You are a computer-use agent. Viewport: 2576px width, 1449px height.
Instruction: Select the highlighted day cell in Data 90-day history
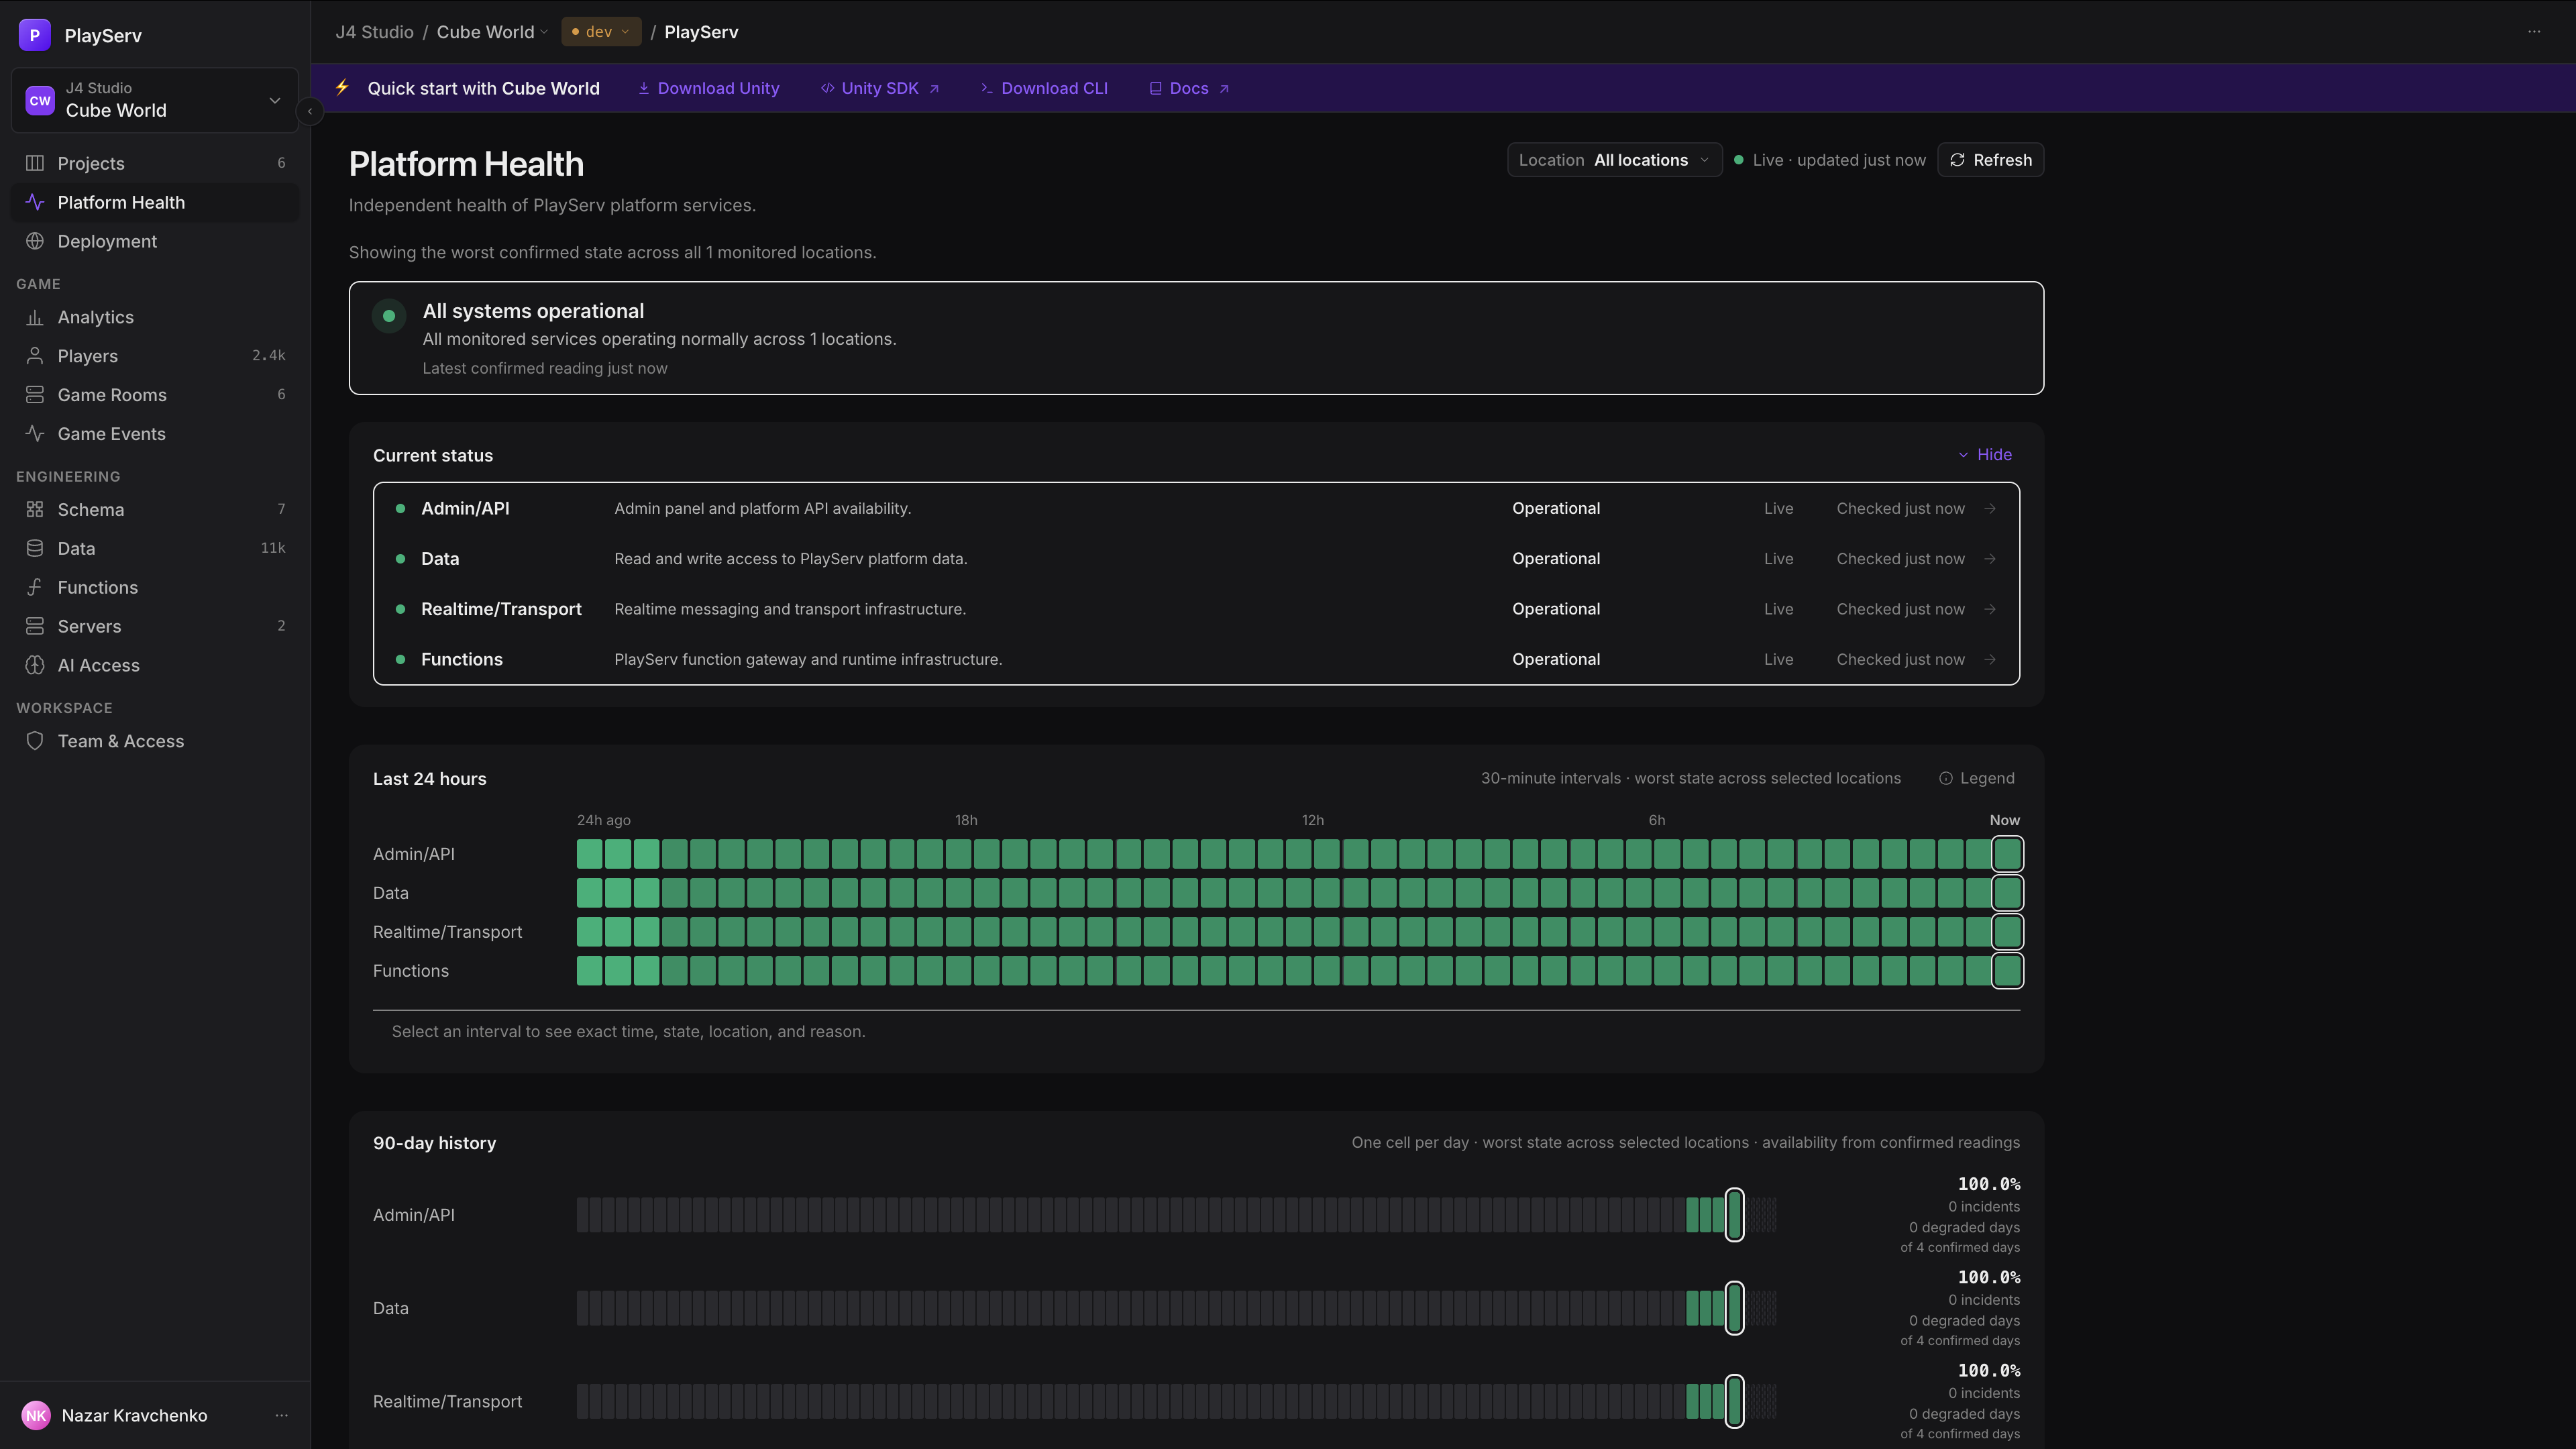(1735, 1308)
